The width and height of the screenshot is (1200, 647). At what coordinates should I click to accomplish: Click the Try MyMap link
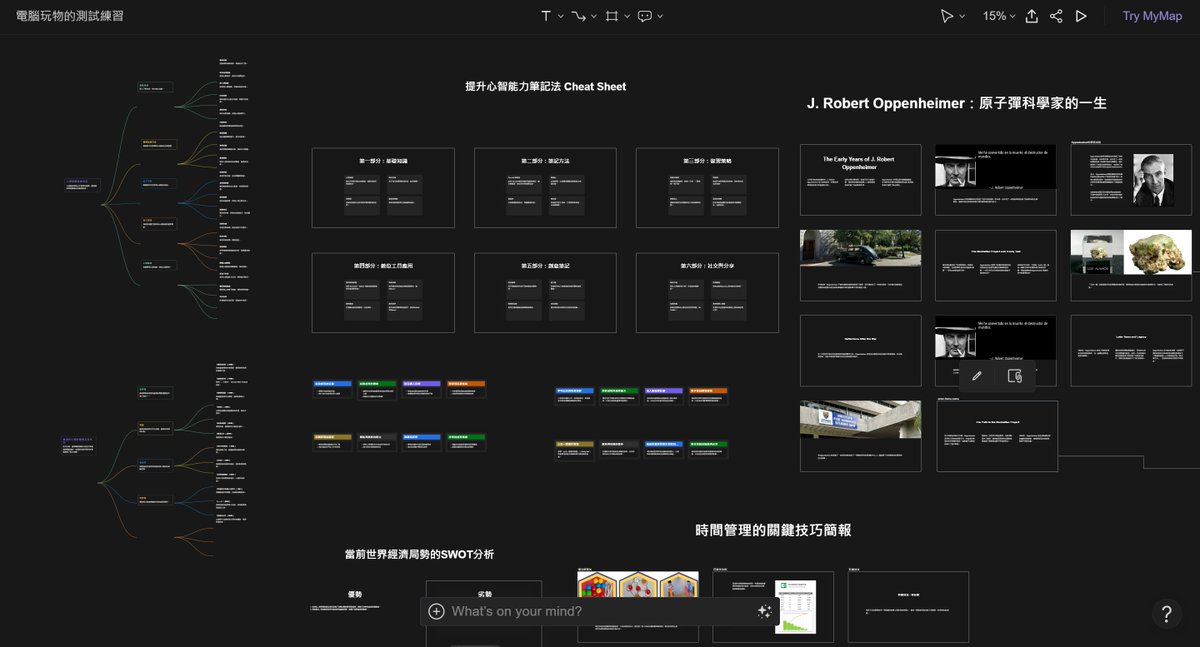(x=1152, y=16)
